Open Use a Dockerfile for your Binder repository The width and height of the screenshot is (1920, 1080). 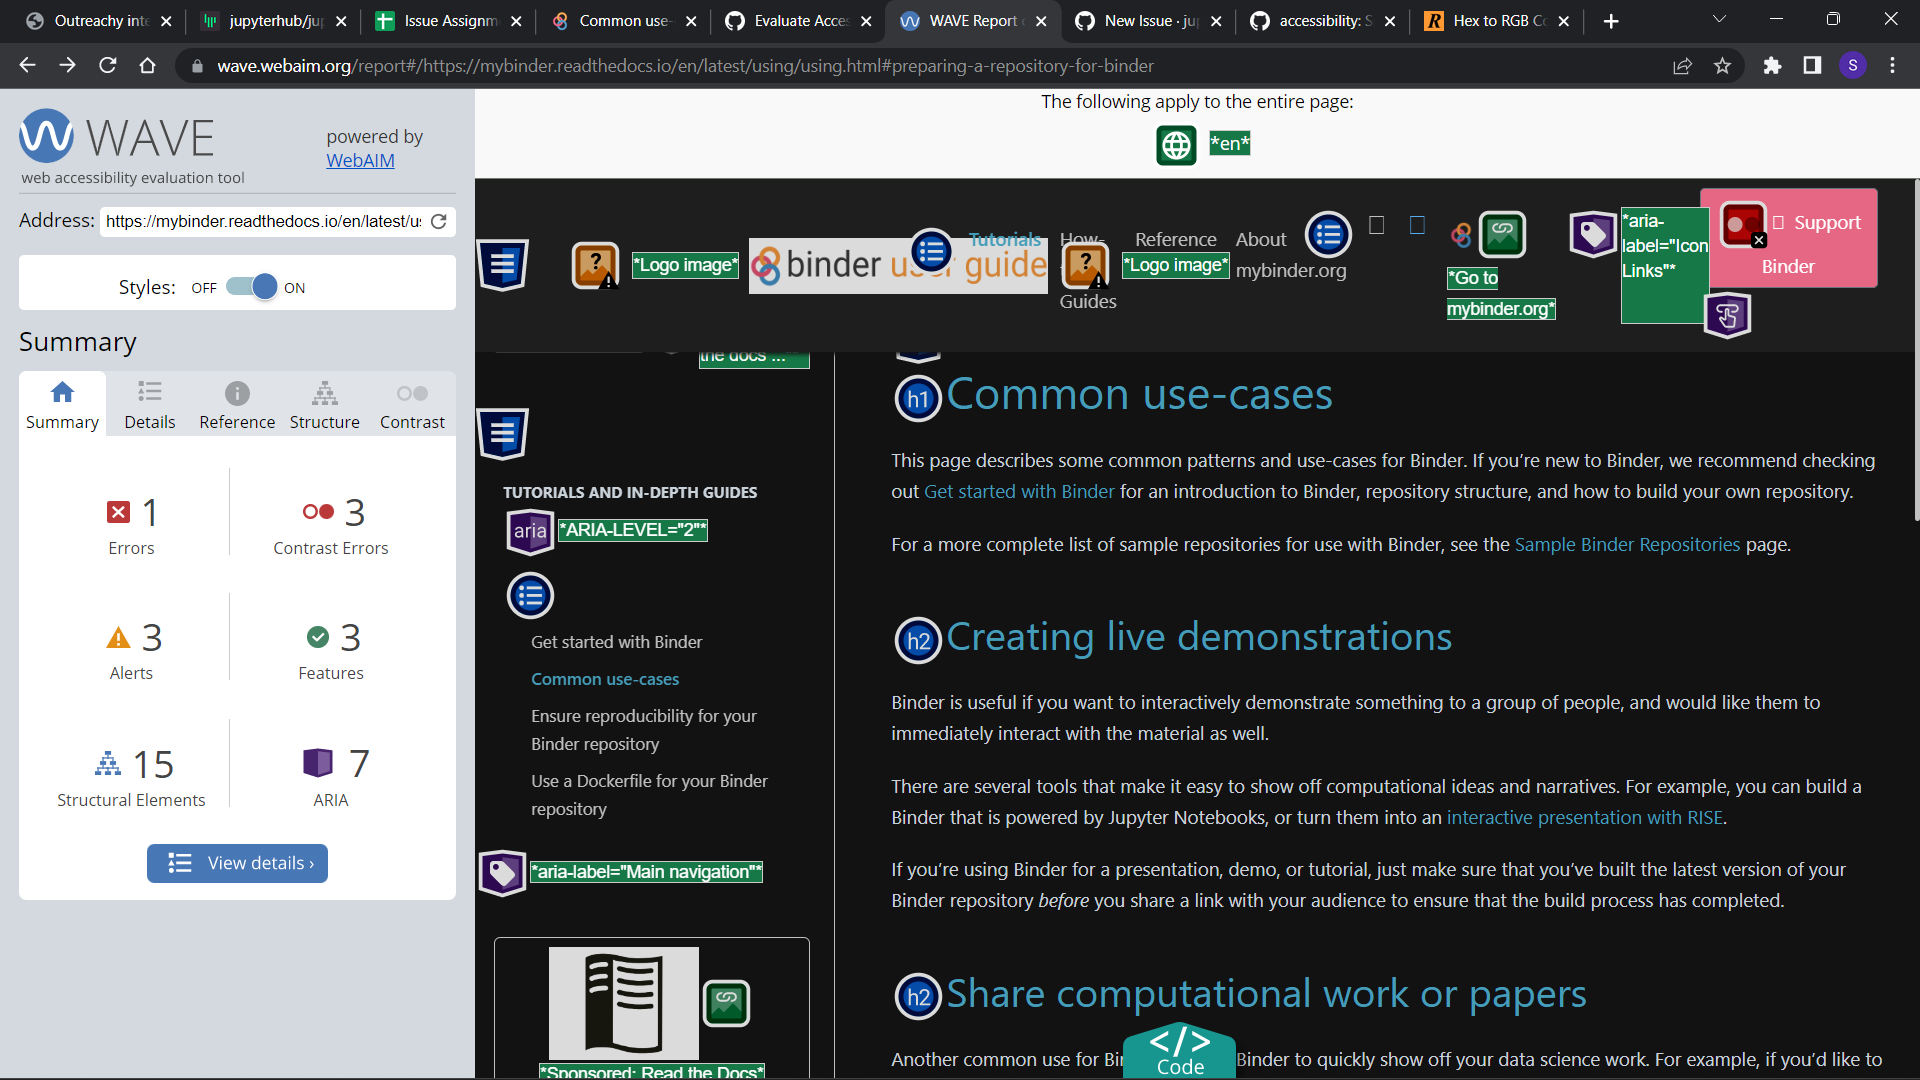pyautogui.click(x=649, y=795)
